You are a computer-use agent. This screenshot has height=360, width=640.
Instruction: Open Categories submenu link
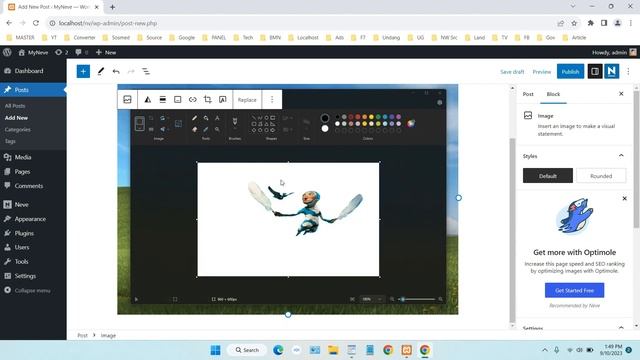(x=18, y=129)
